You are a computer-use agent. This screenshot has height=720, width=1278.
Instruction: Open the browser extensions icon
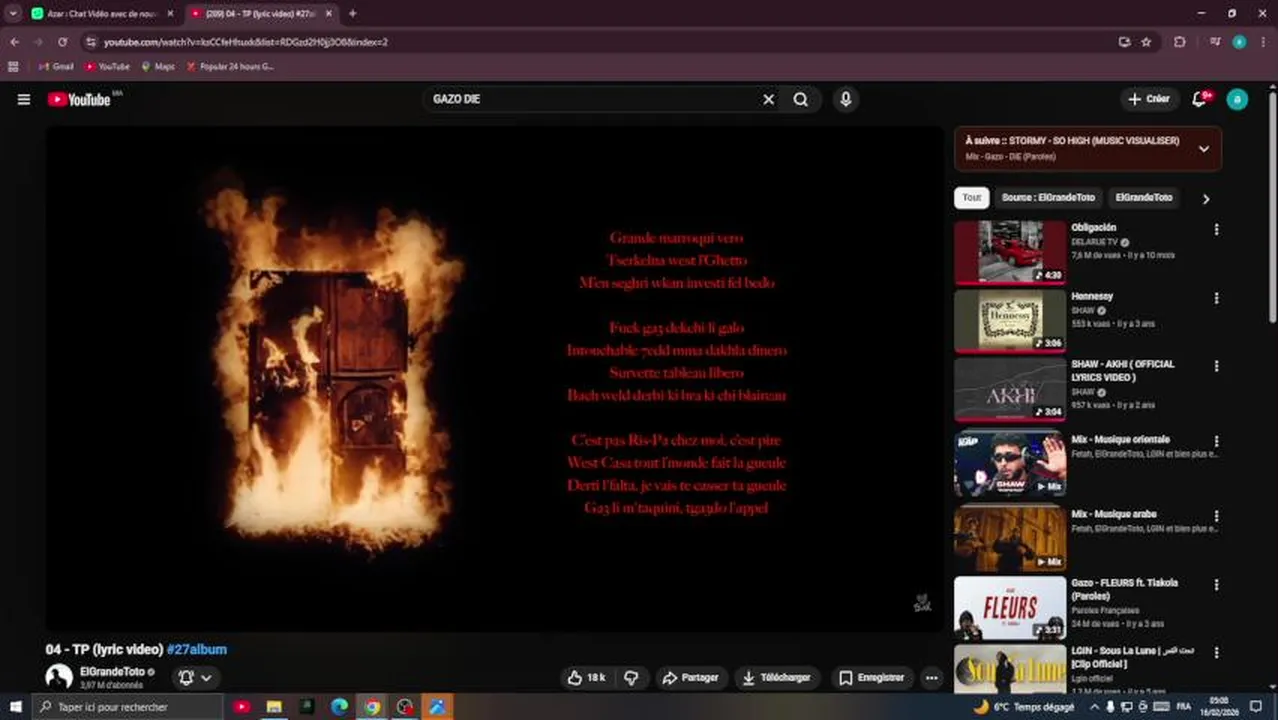[1180, 42]
